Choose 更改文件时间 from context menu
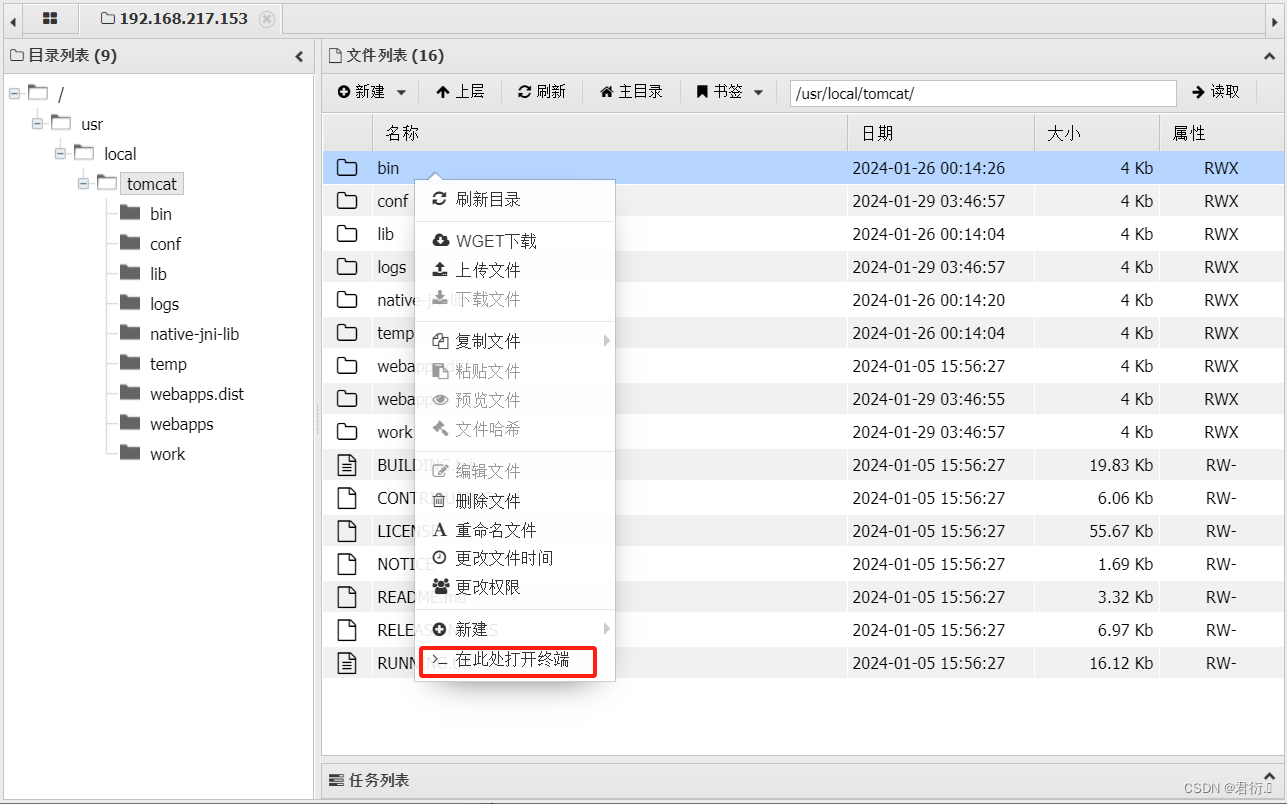This screenshot has height=804, width=1287. pyautogui.click(x=515, y=558)
